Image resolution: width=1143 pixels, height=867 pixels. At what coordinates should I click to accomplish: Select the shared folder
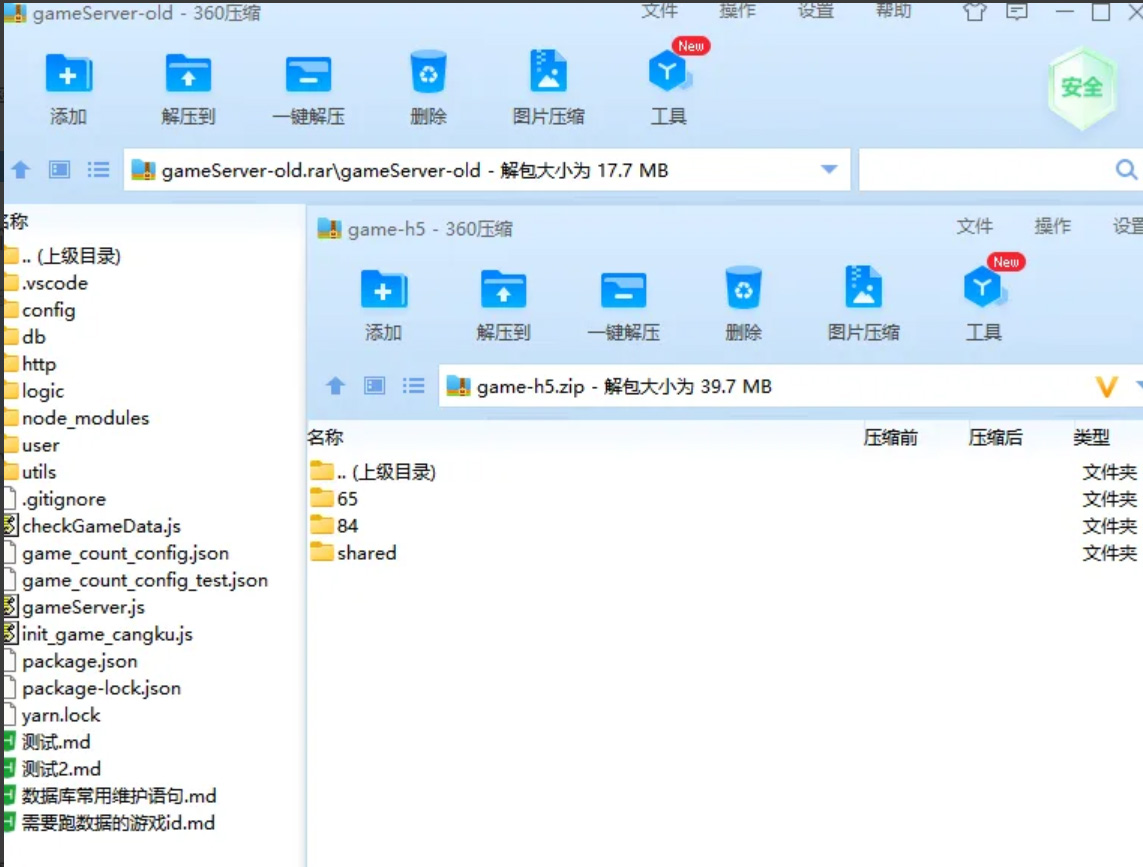click(x=366, y=553)
